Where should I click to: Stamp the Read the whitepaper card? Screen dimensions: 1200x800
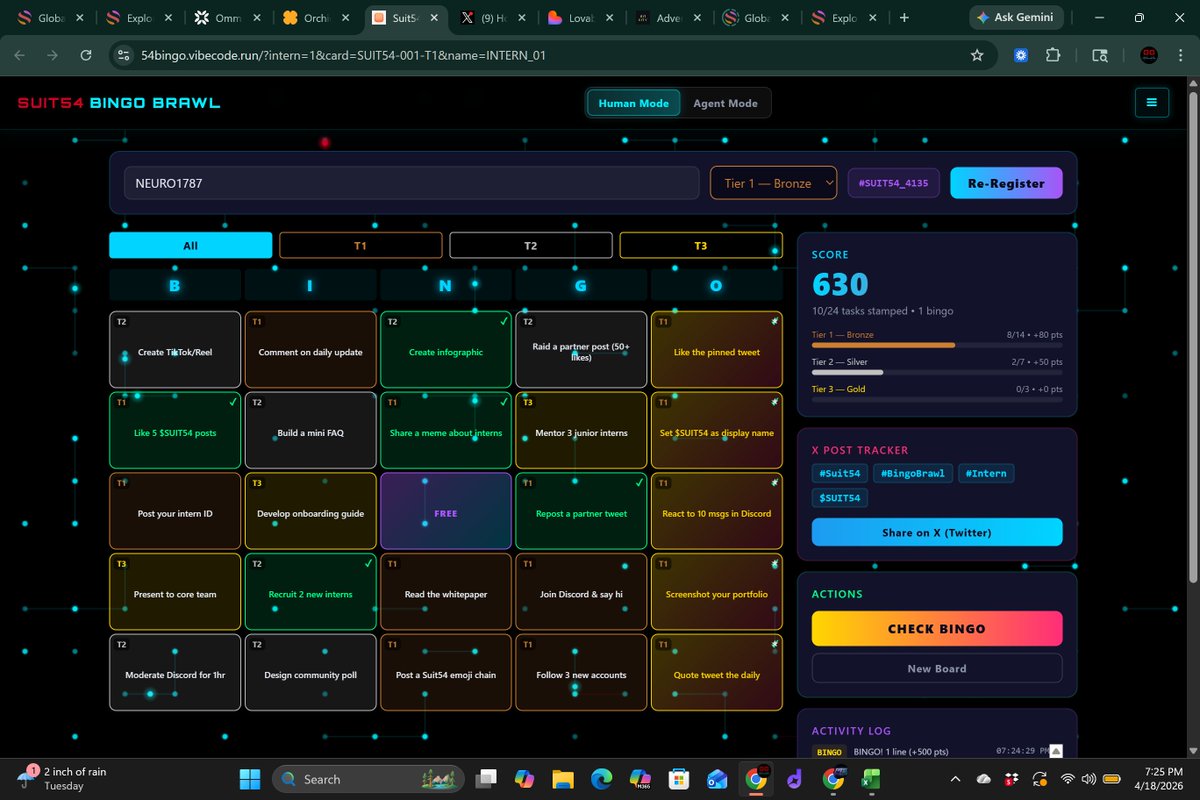pyautogui.click(x=446, y=592)
